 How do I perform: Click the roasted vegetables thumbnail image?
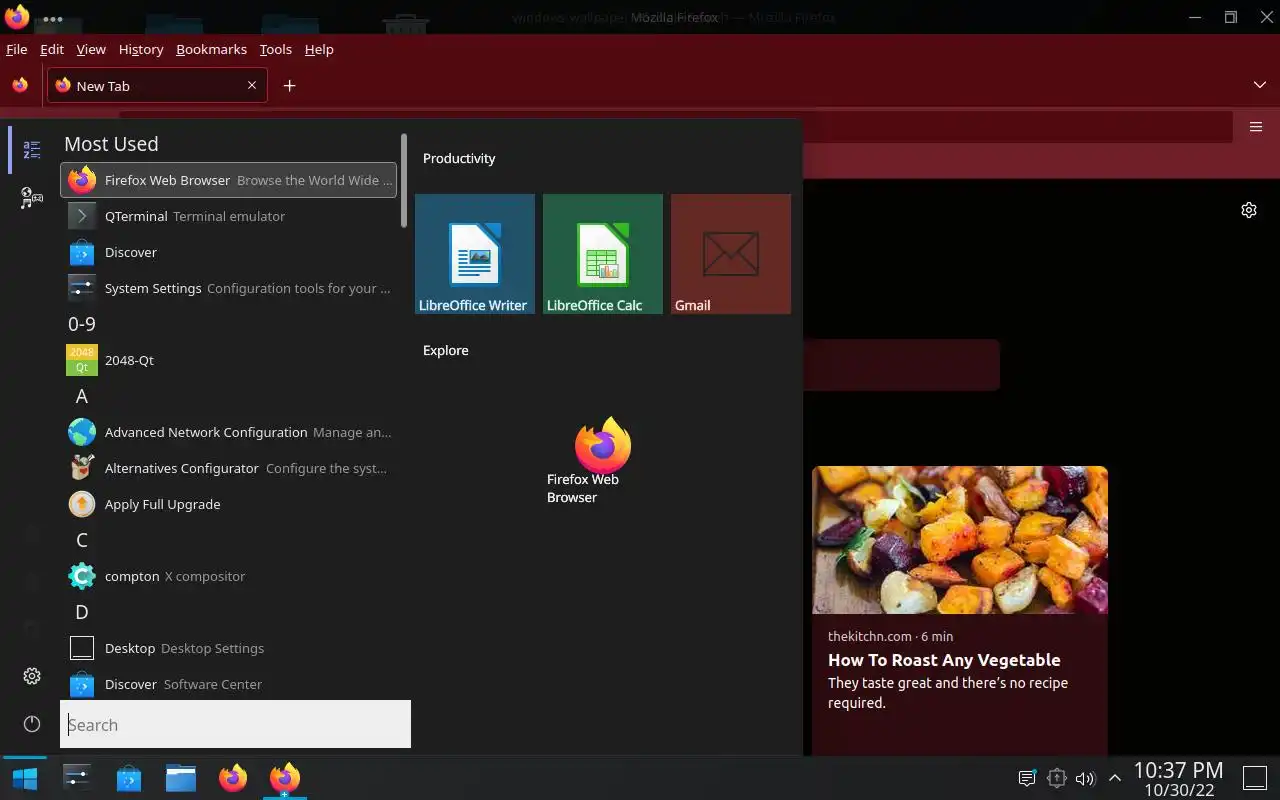tap(960, 540)
